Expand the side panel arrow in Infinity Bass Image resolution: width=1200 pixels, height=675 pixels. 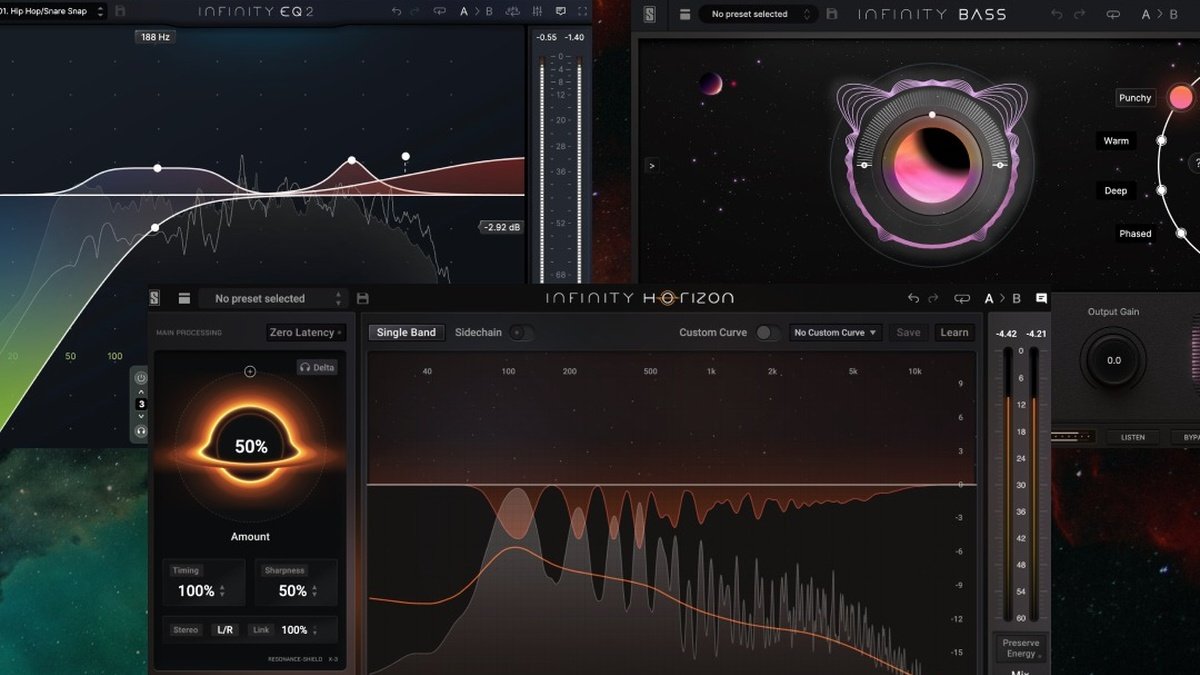point(652,165)
